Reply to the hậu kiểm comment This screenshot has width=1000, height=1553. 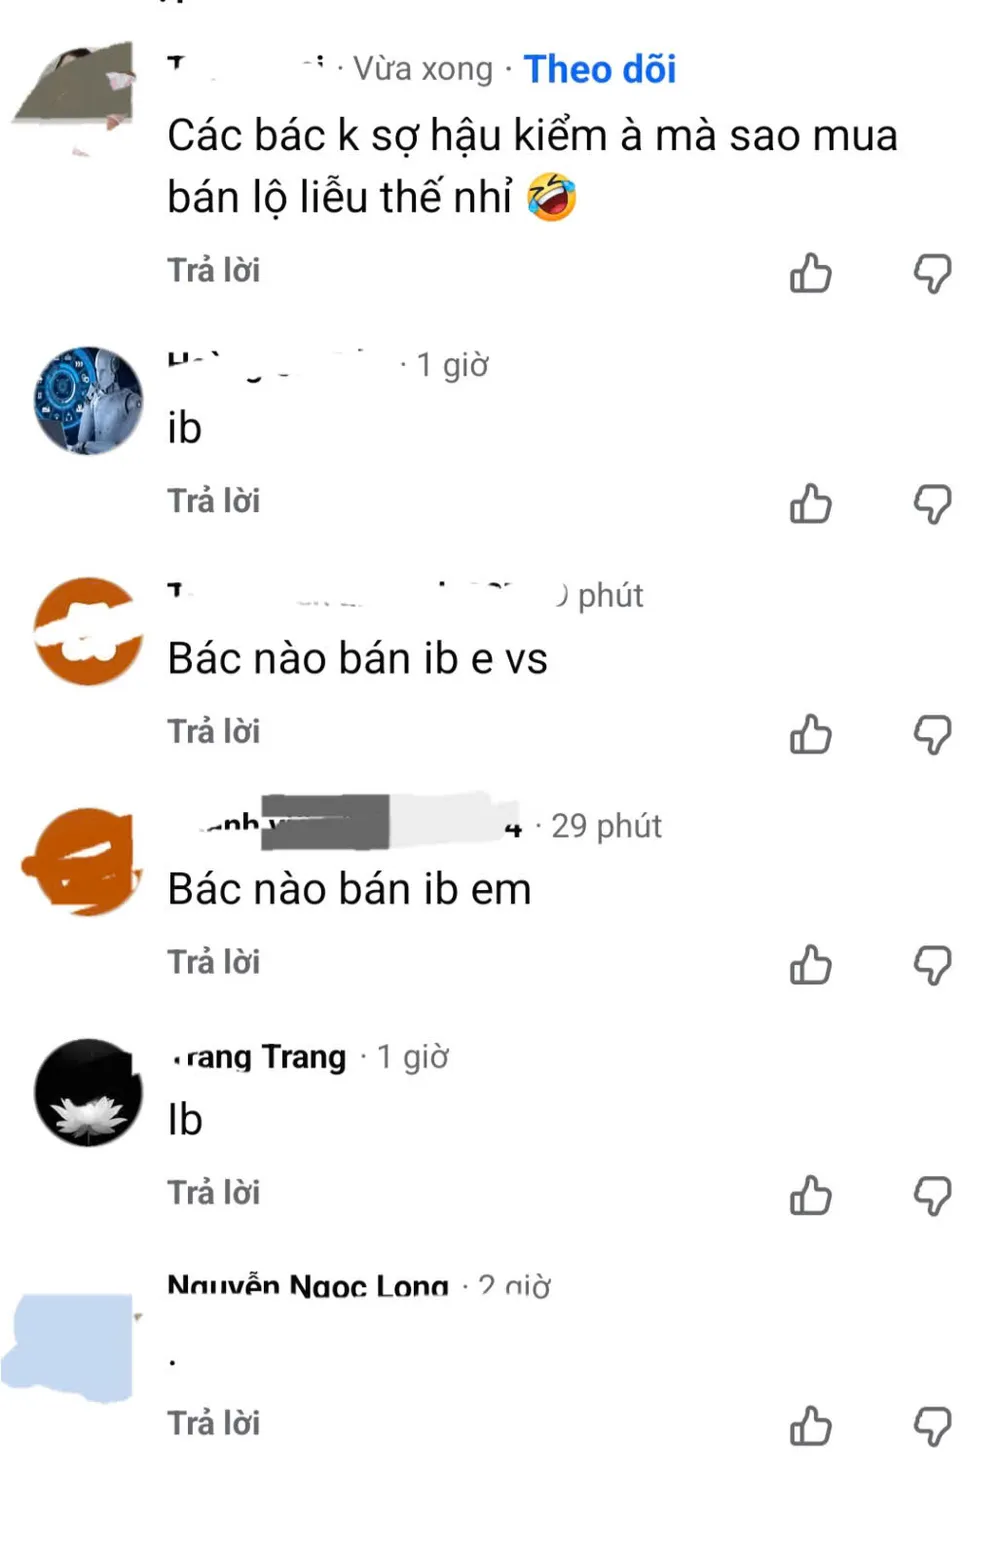pyautogui.click(x=213, y=270)
